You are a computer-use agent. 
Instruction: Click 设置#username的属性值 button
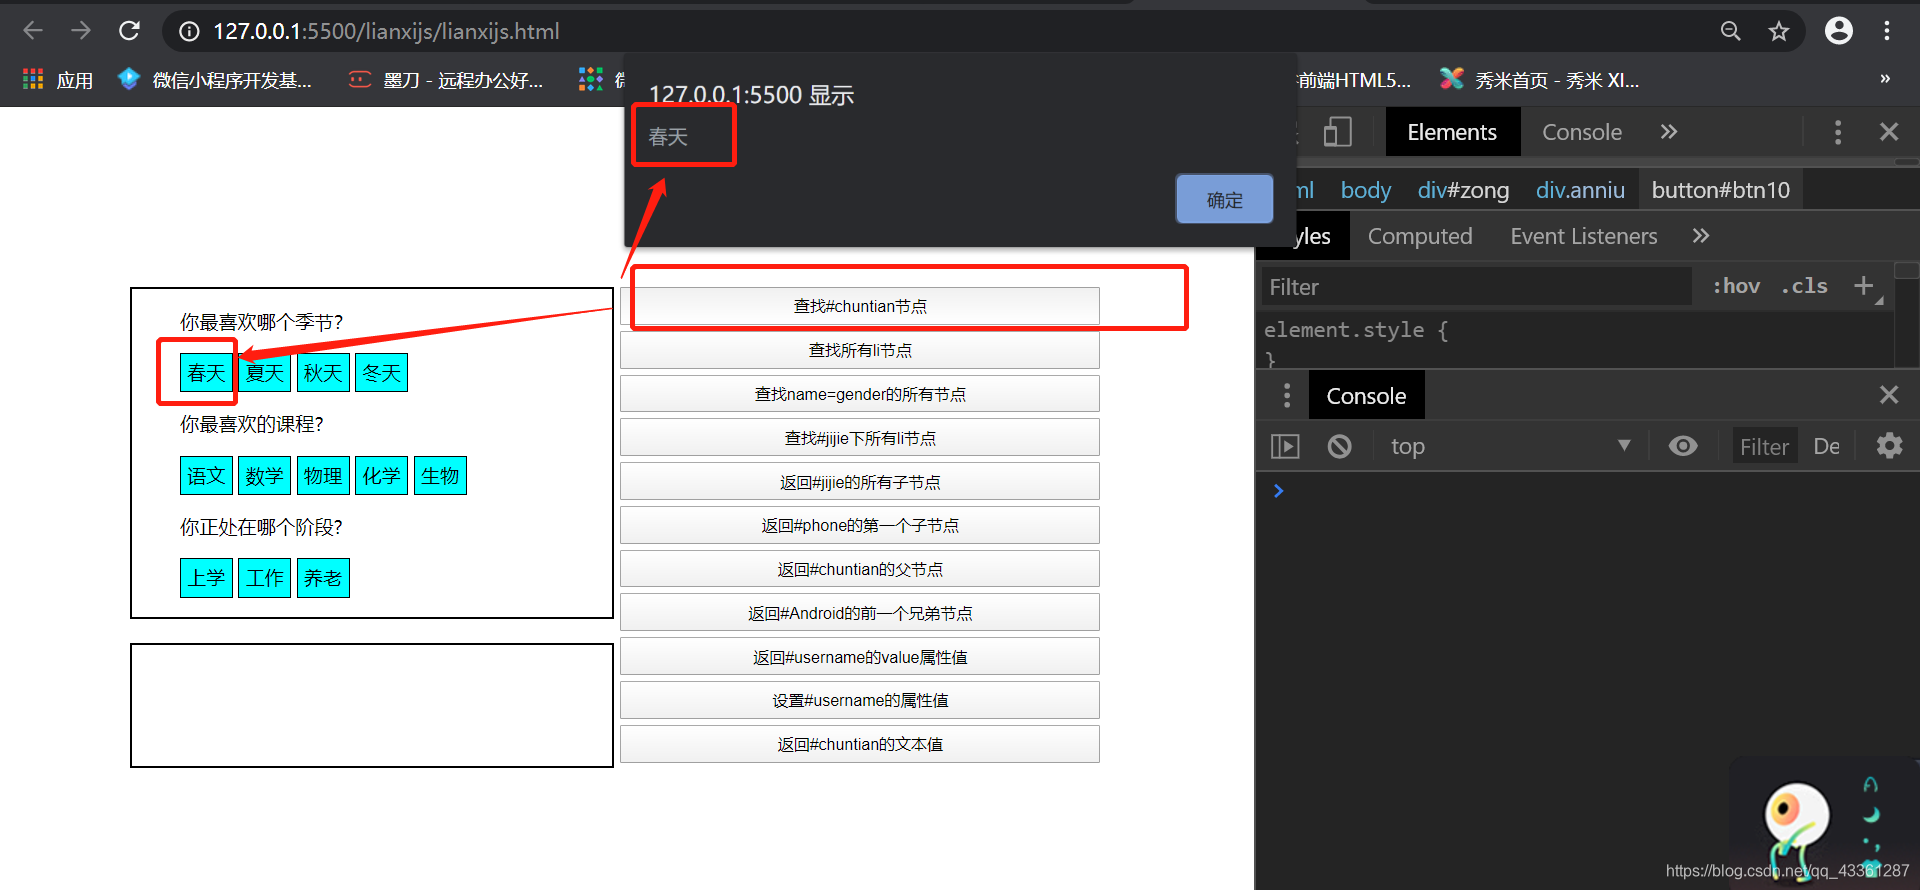coord(860,700)
